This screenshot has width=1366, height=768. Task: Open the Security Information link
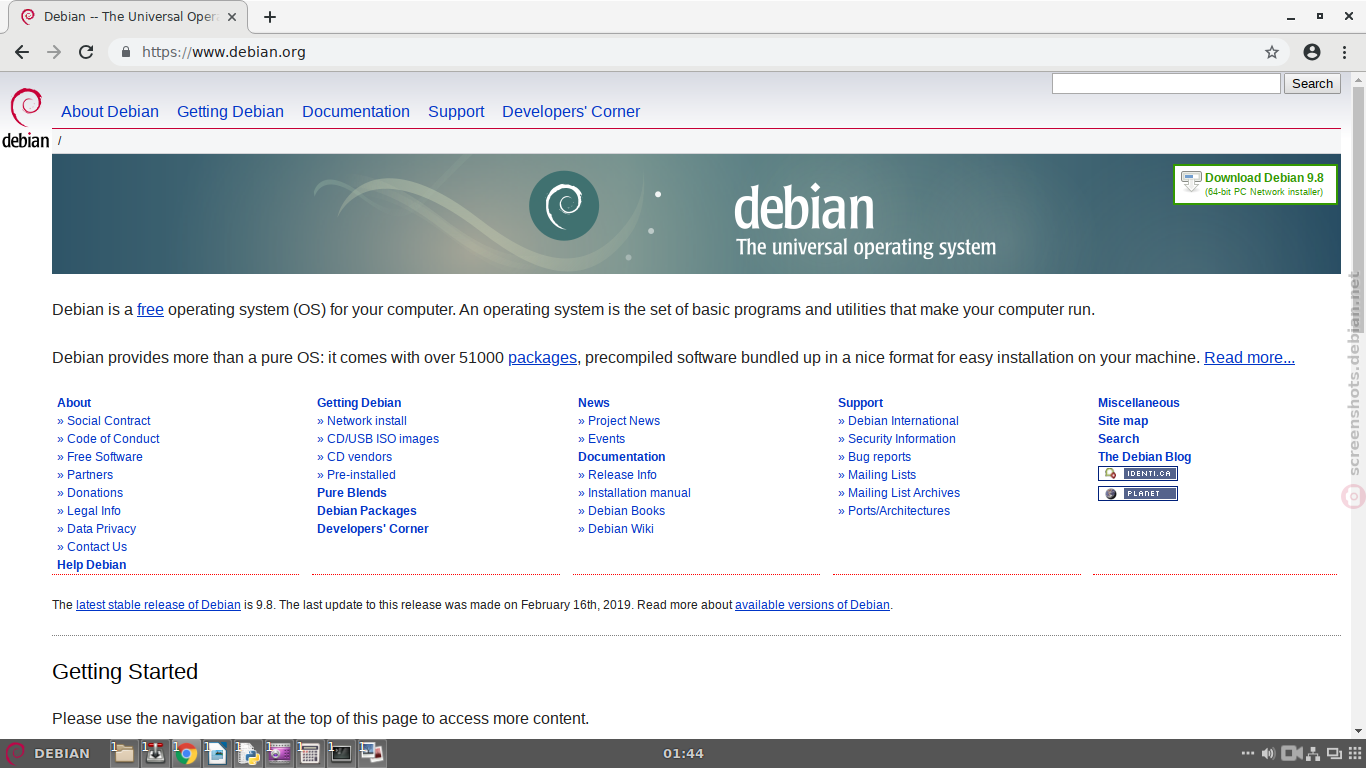pyautogui.click(x=902, y=439)
